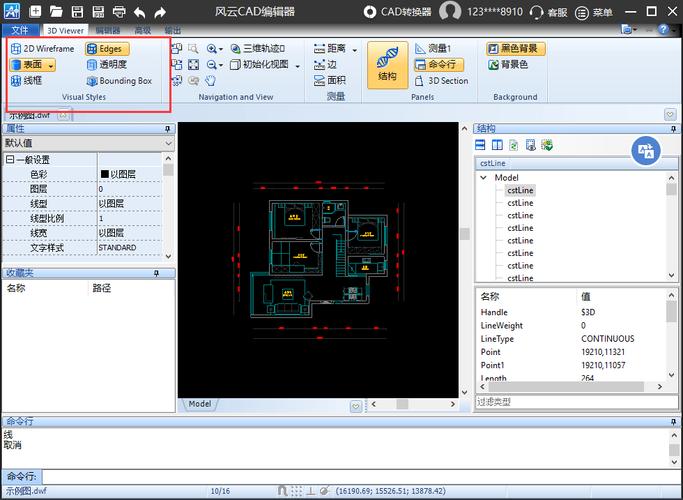This screenshot has height=500, width=683.
Task: Print the drawing with the printer icon
Action: [119, 12]
